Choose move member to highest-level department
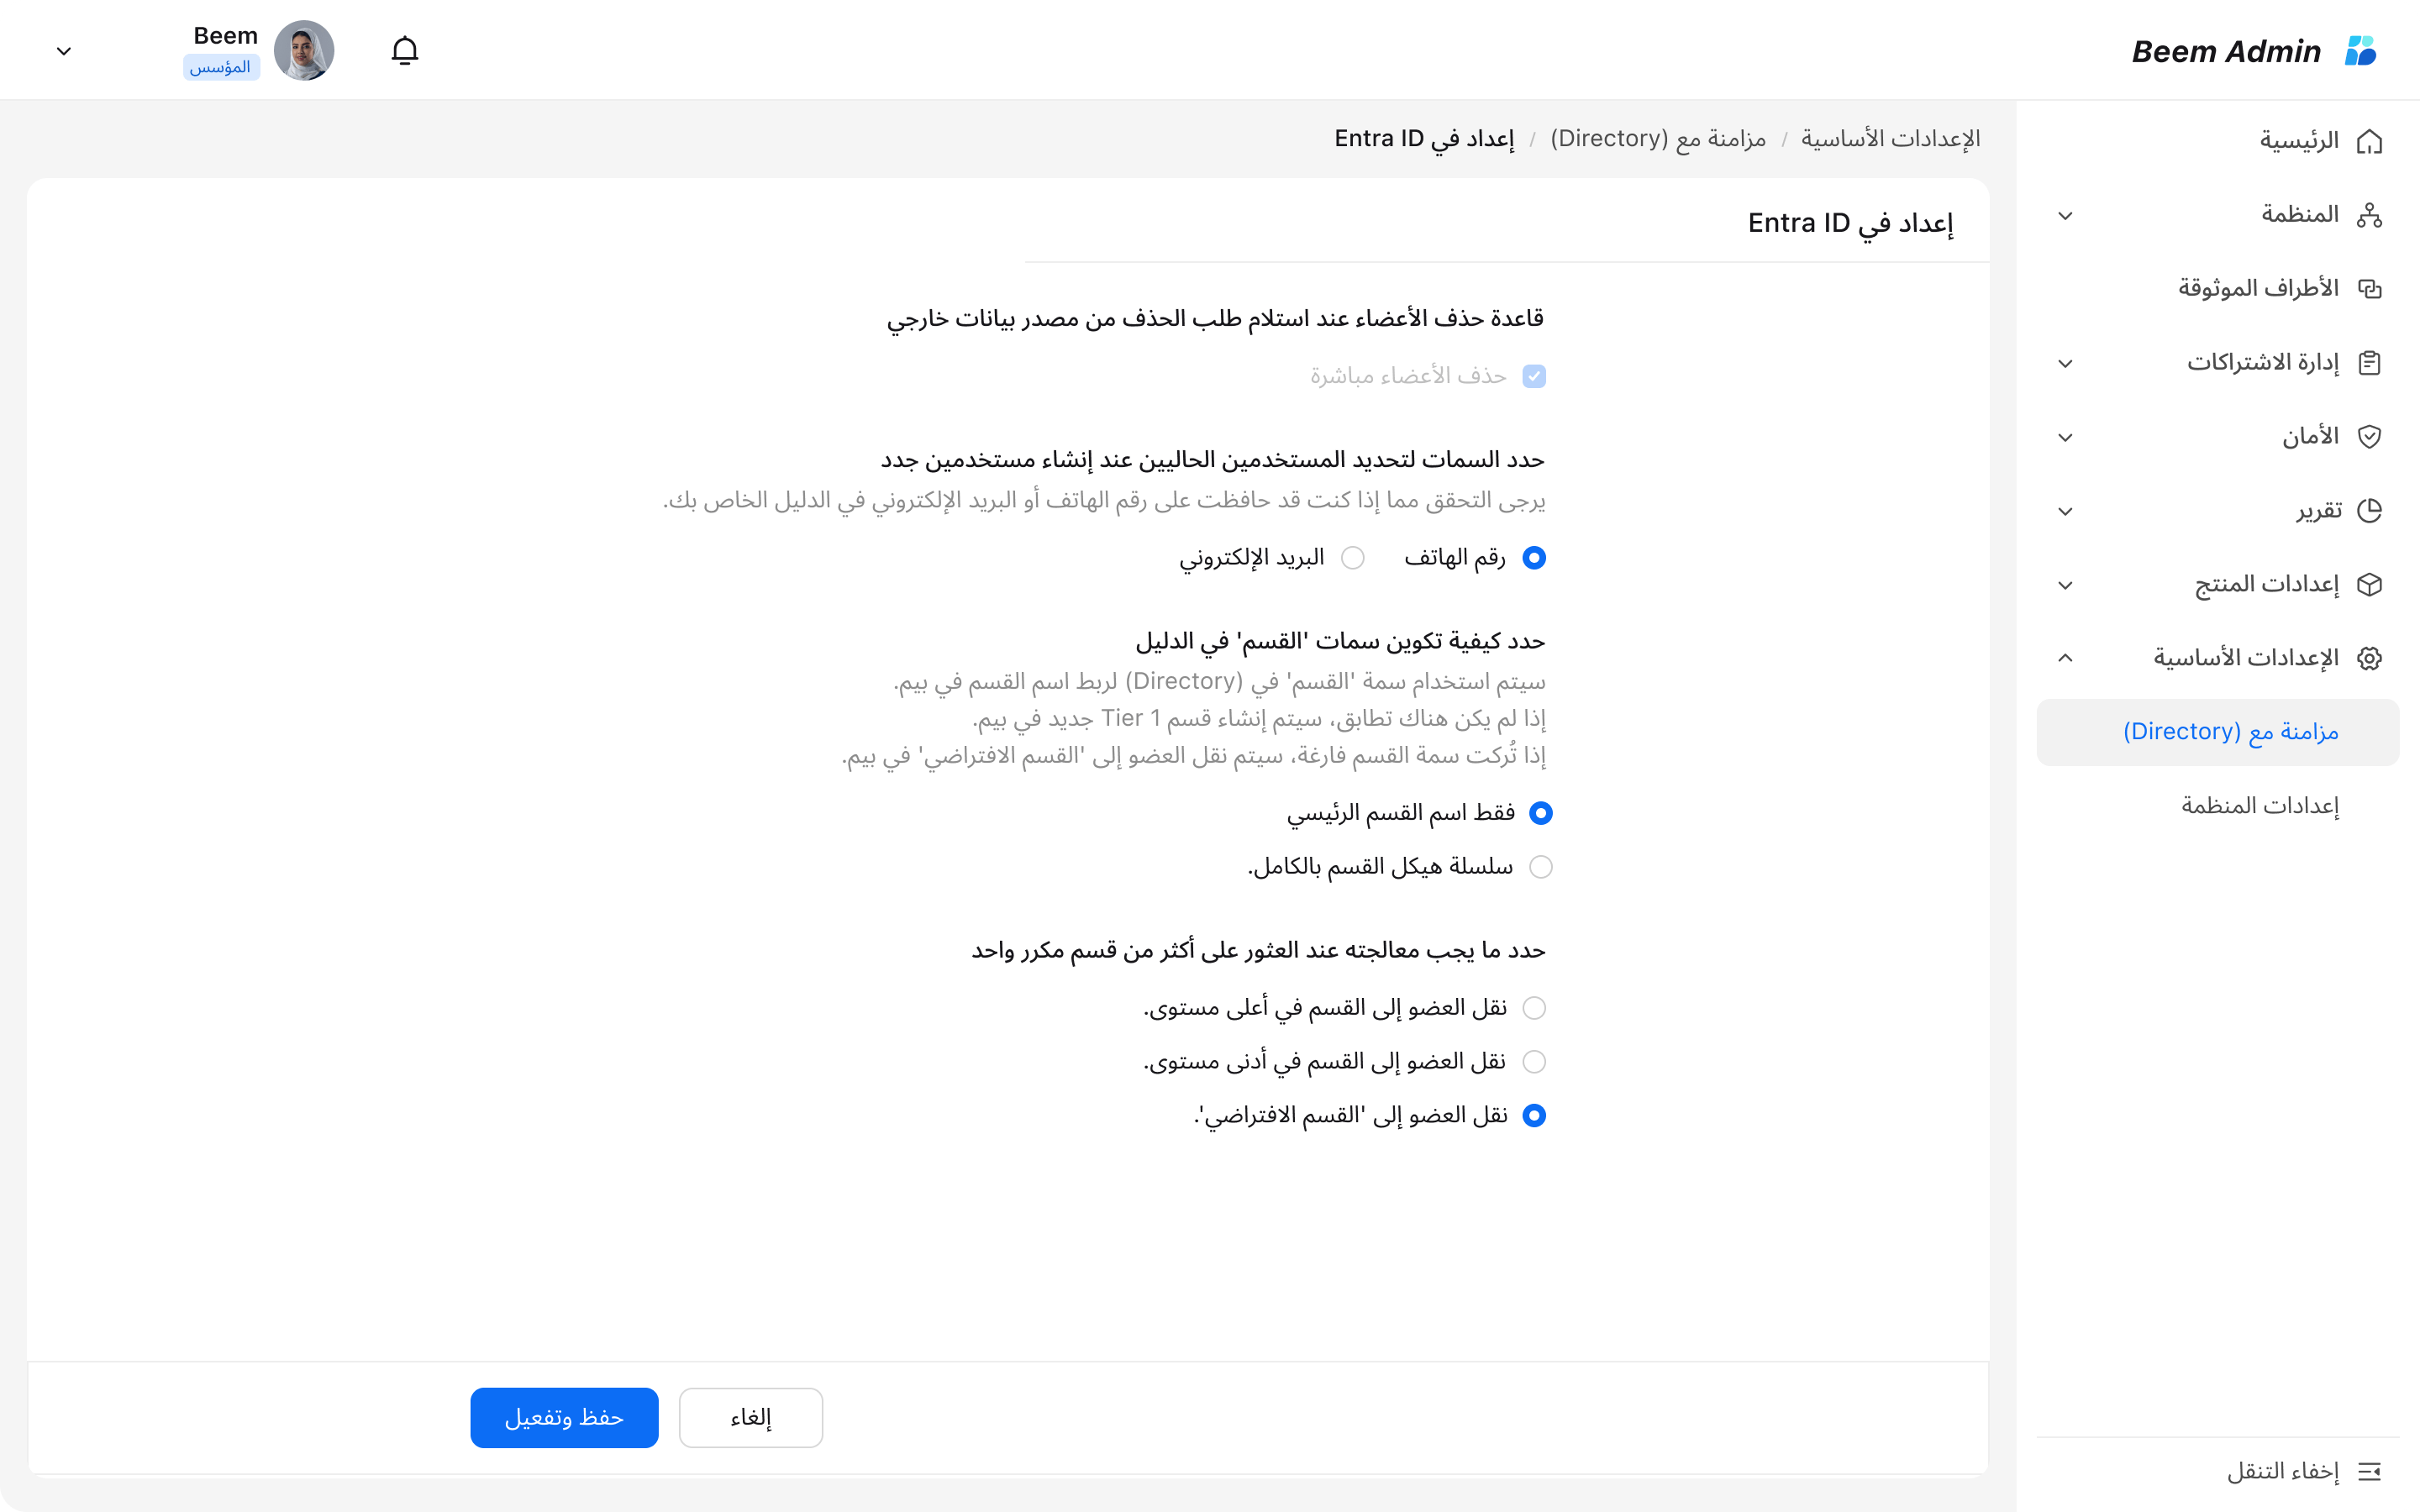2420x1512 pixels. (1534, 1008)
